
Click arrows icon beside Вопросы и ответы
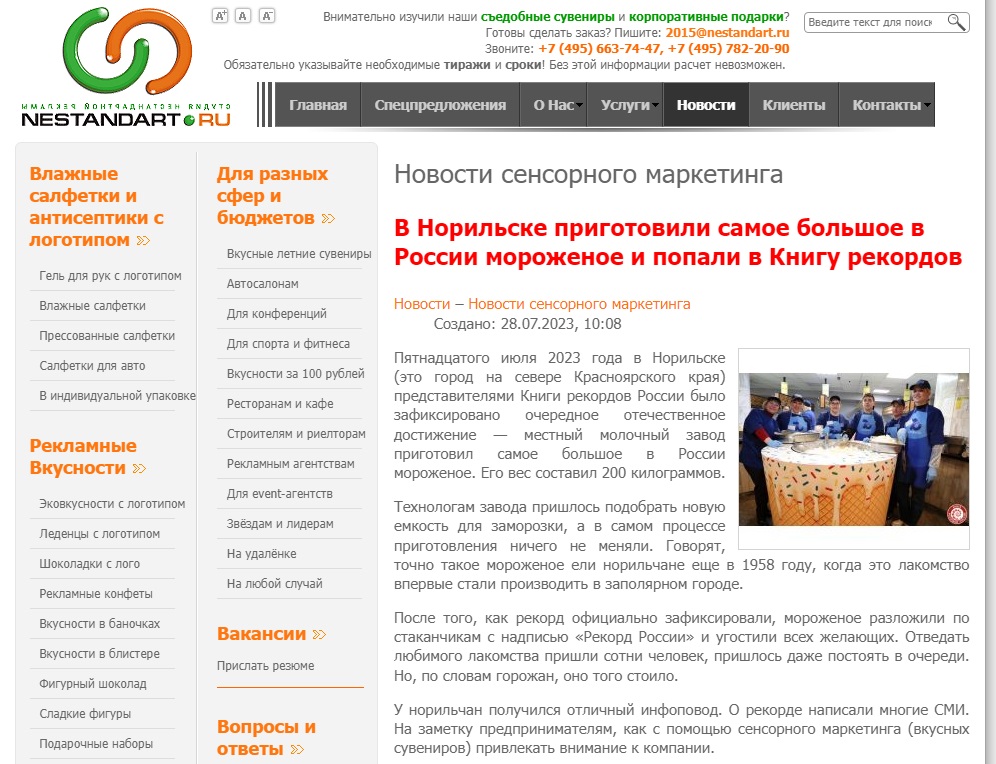(x=297, y=749)
